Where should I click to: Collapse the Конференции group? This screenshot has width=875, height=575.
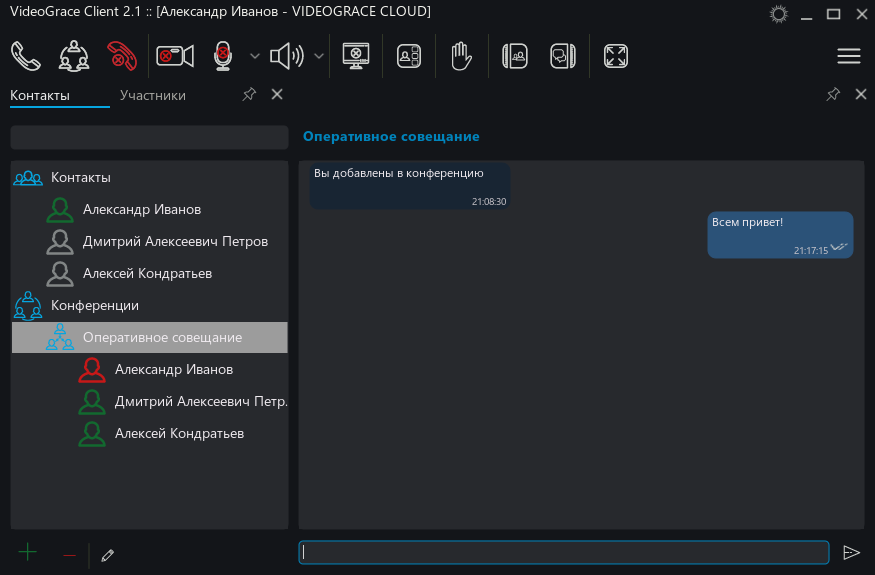click(150, 305)
